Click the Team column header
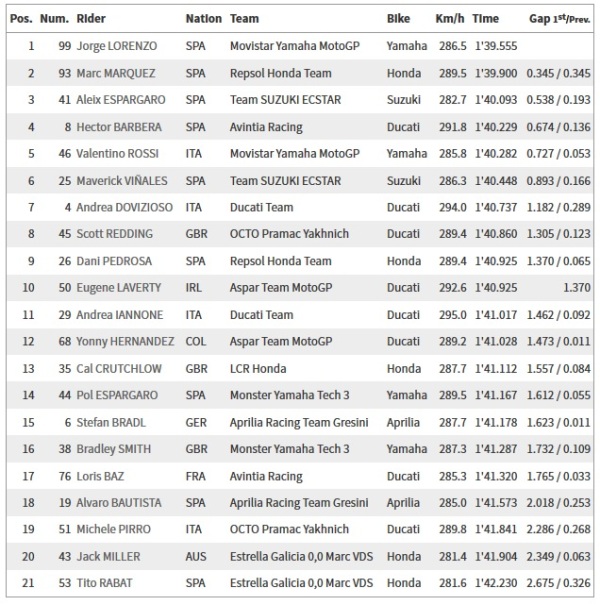The height and width of the screenshot is (605, 600). (244, 19)
